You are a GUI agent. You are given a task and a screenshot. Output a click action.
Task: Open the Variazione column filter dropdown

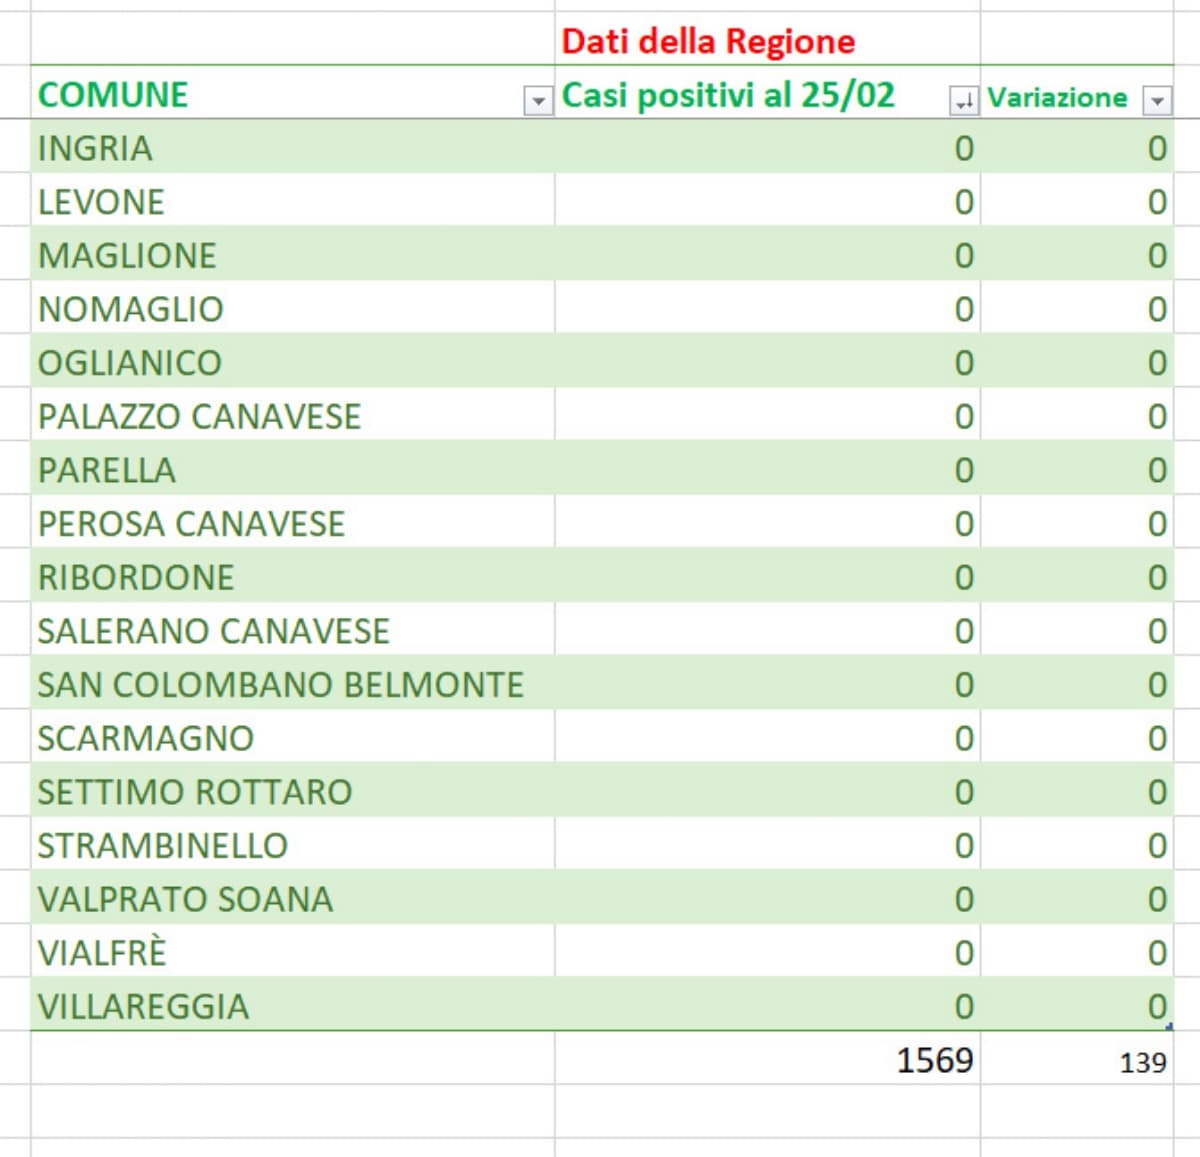tap(1157, 101)
